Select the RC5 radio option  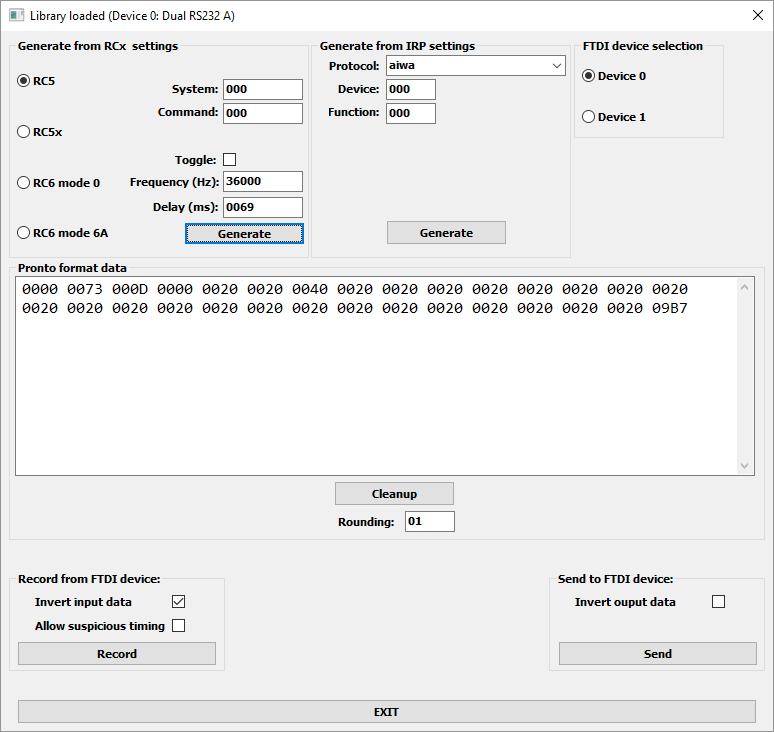tap(24, 81)
